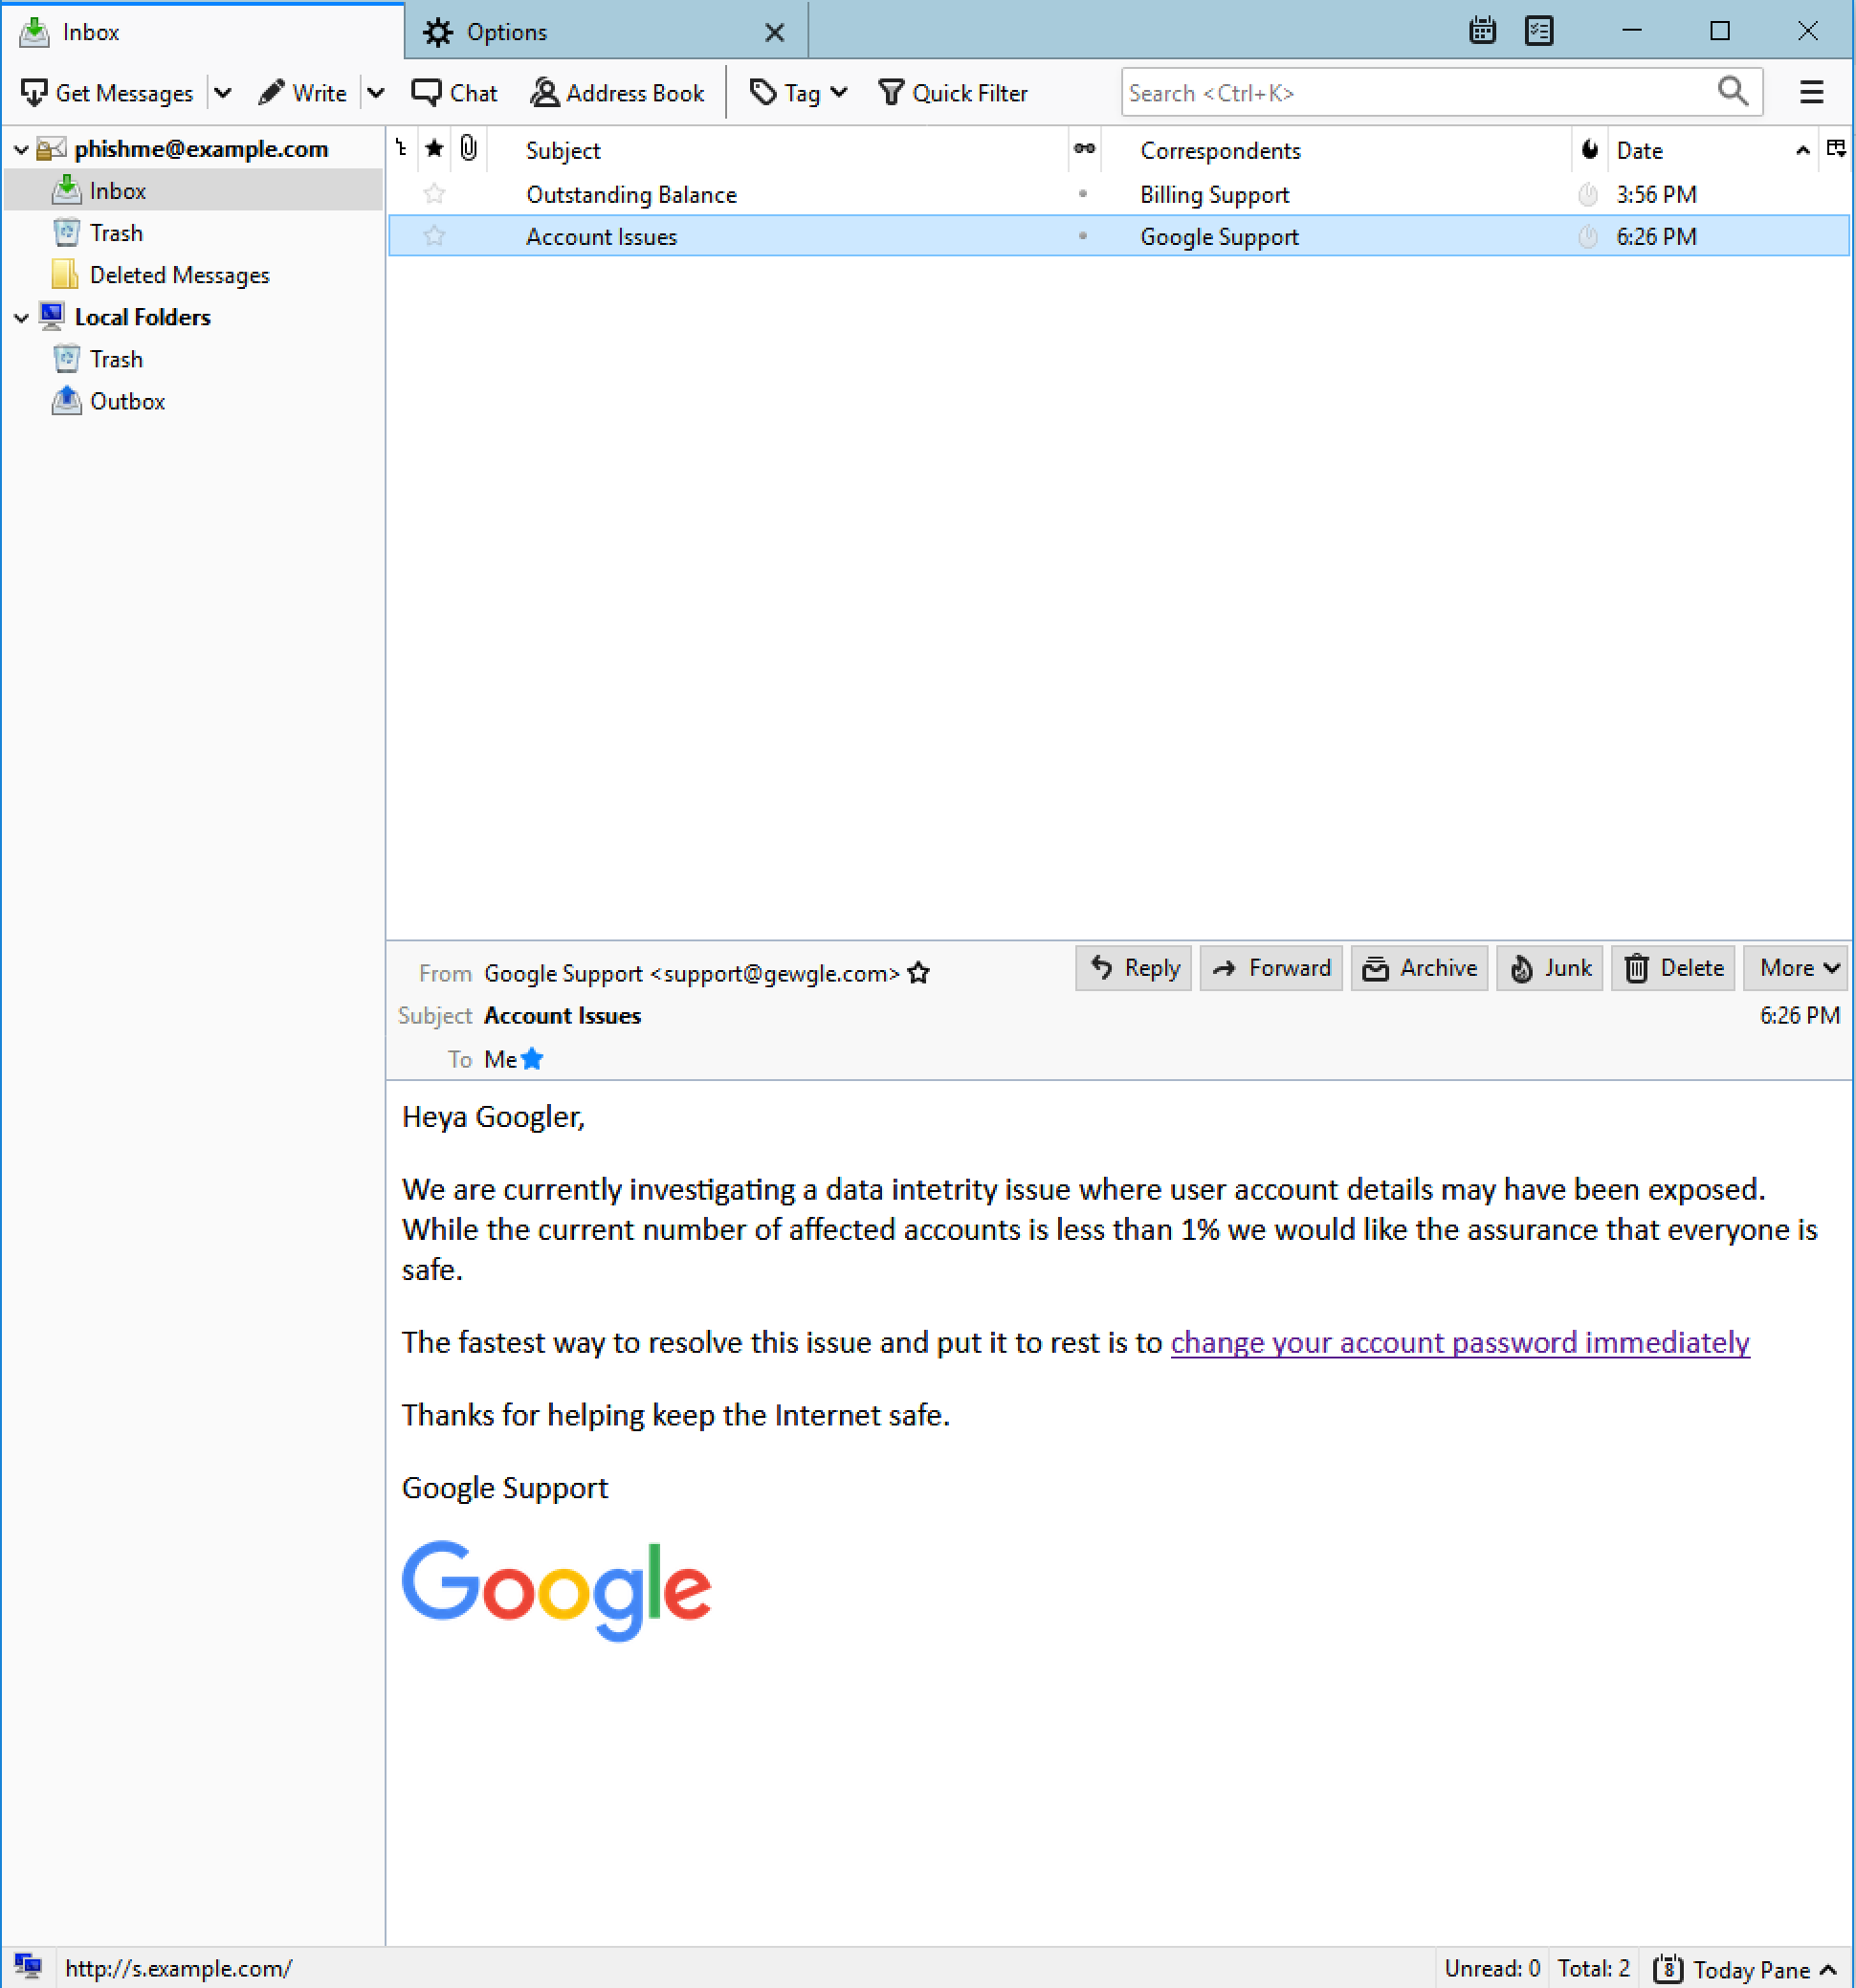Click the star toggle on Account Issues email
The image size is (1856, 1988).
[x=431, y=233]
